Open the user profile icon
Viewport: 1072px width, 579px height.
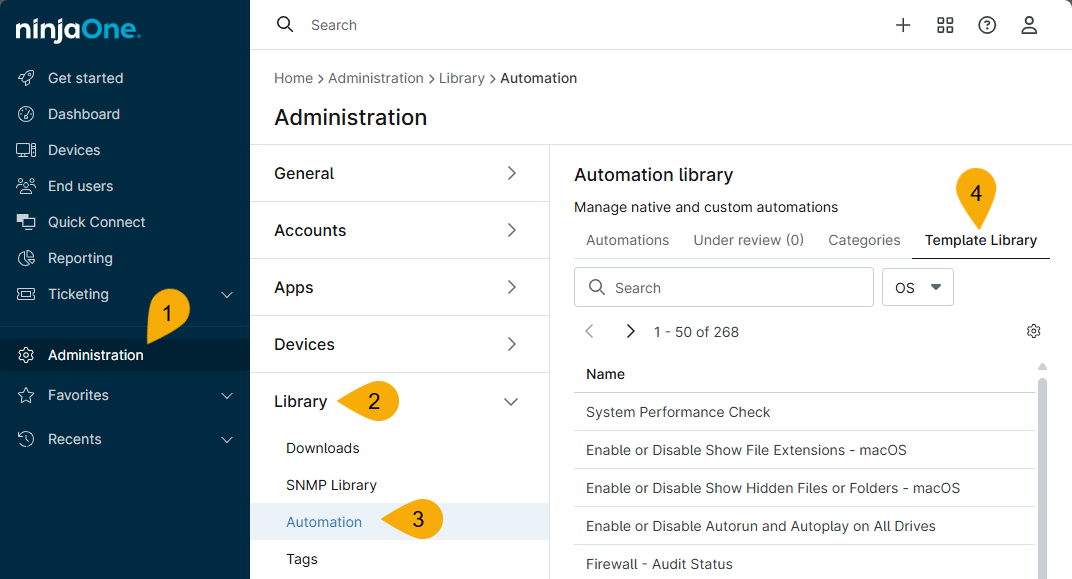(1029, 25)
